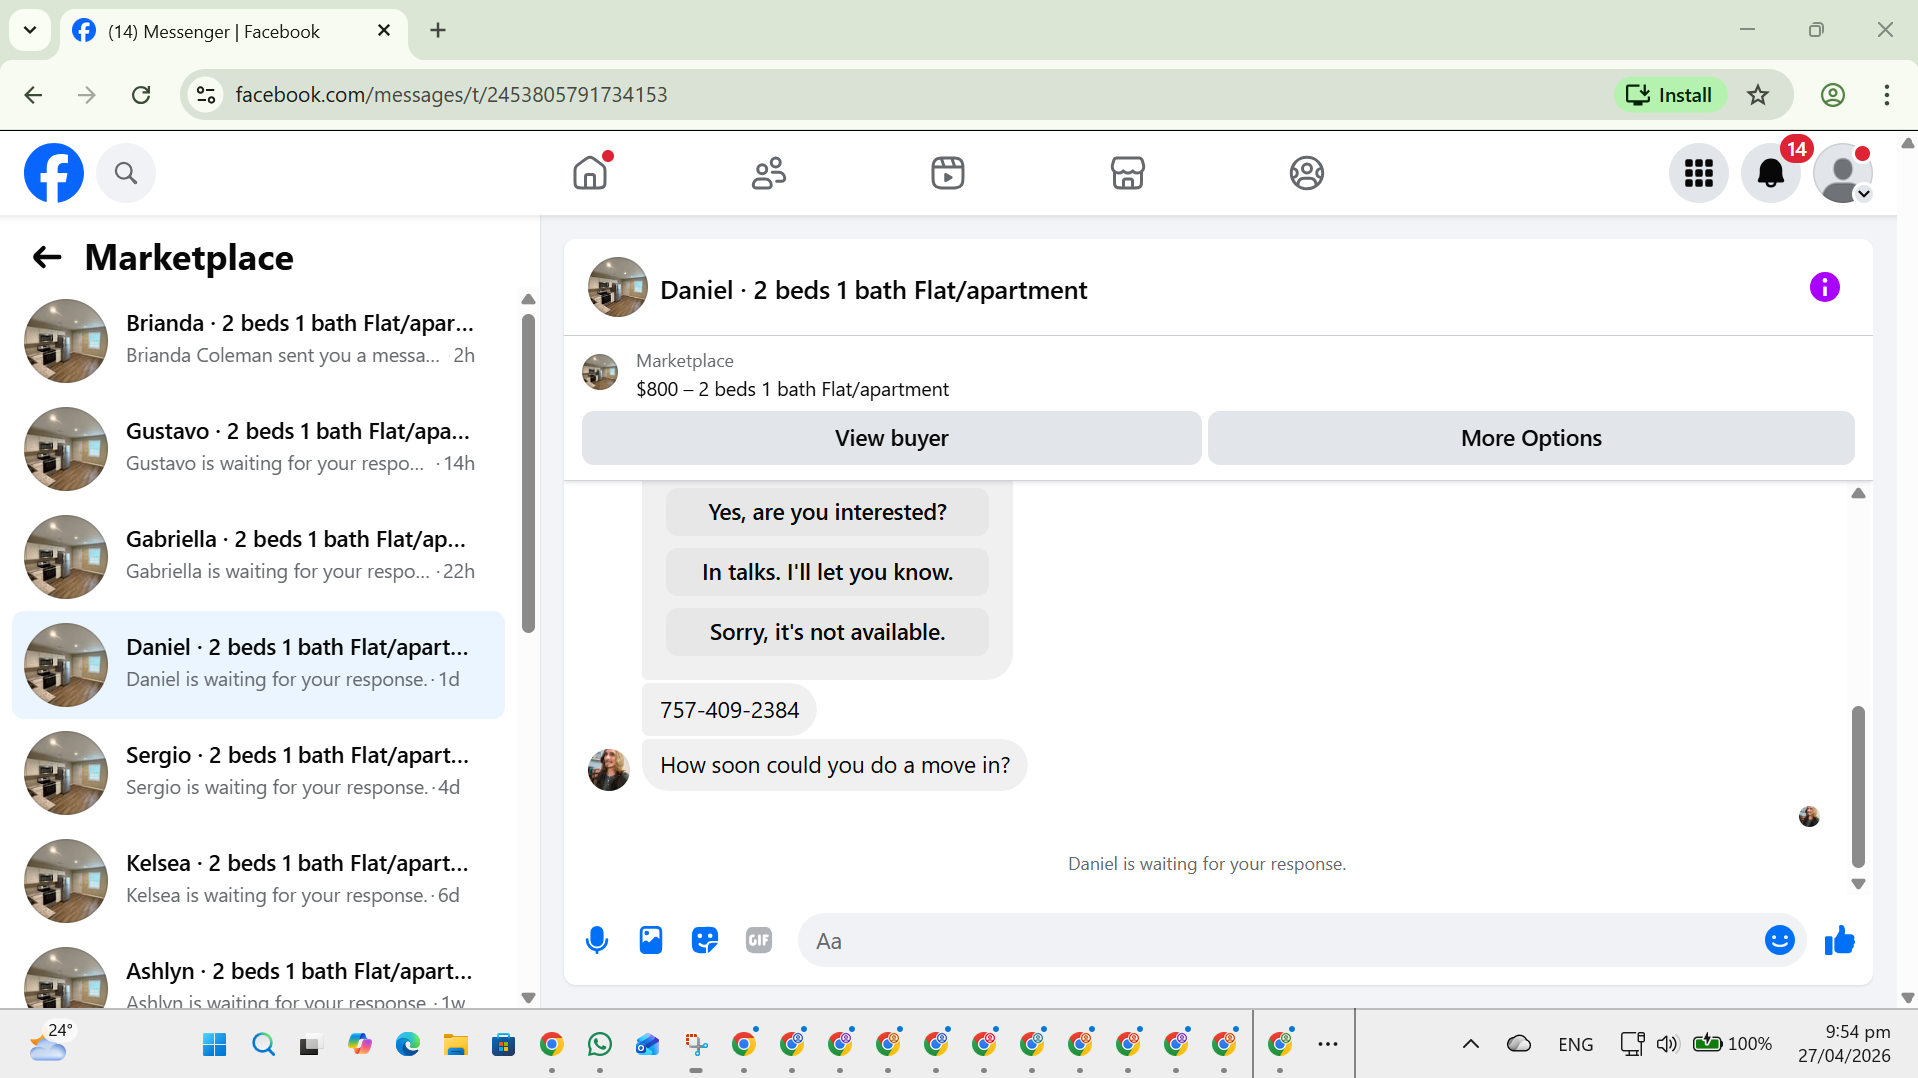Open the Marketplace storefront icon
Viewport: 1918px width, 1078px height.
(x=1127, y=173)
